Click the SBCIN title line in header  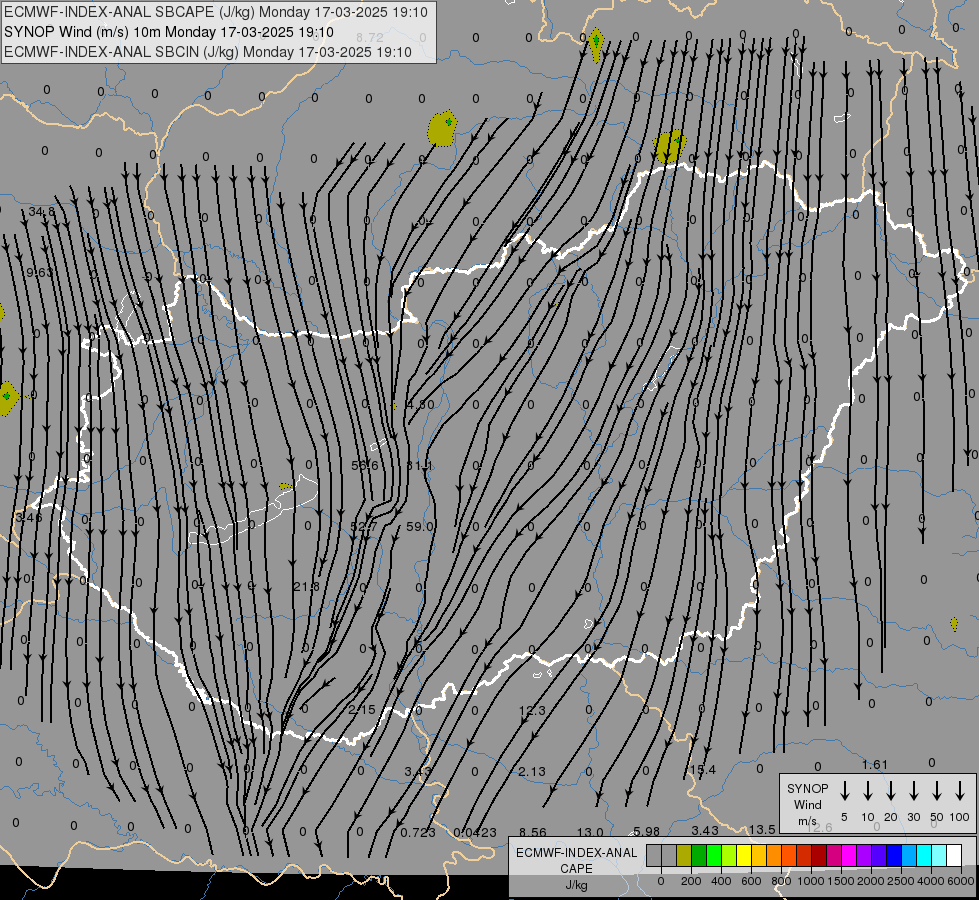208,52
